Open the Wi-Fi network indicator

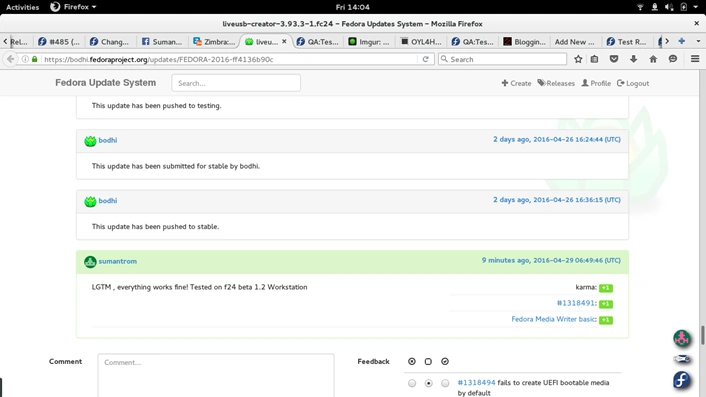640,7
